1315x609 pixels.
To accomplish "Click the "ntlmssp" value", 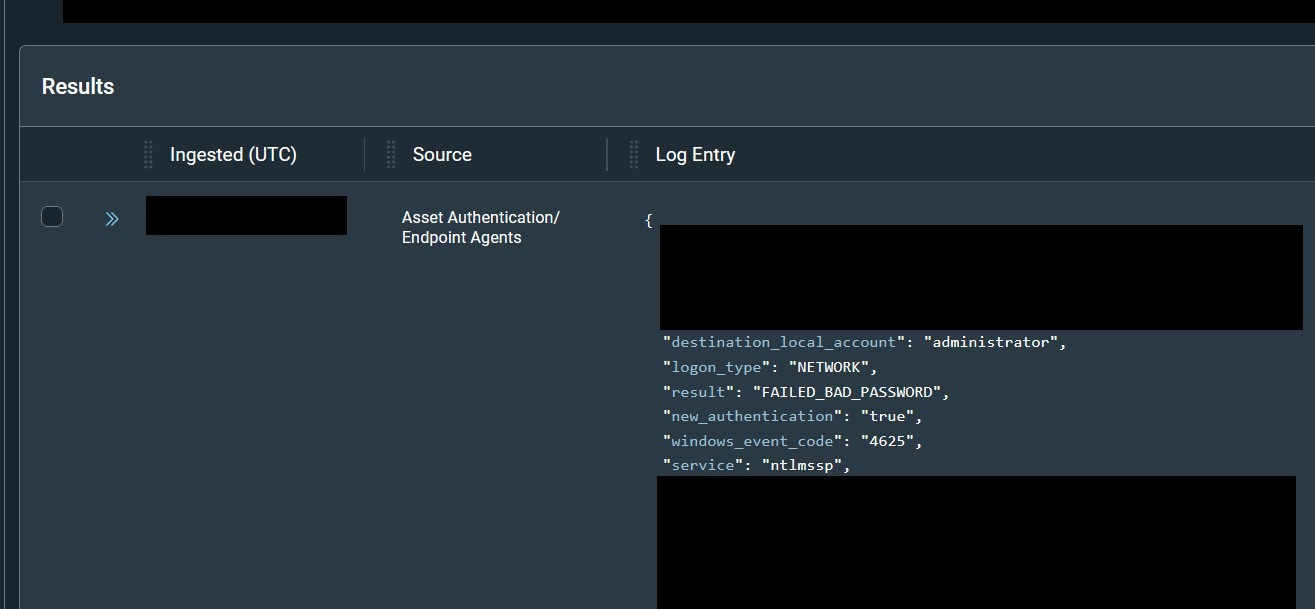I will 802,465.
